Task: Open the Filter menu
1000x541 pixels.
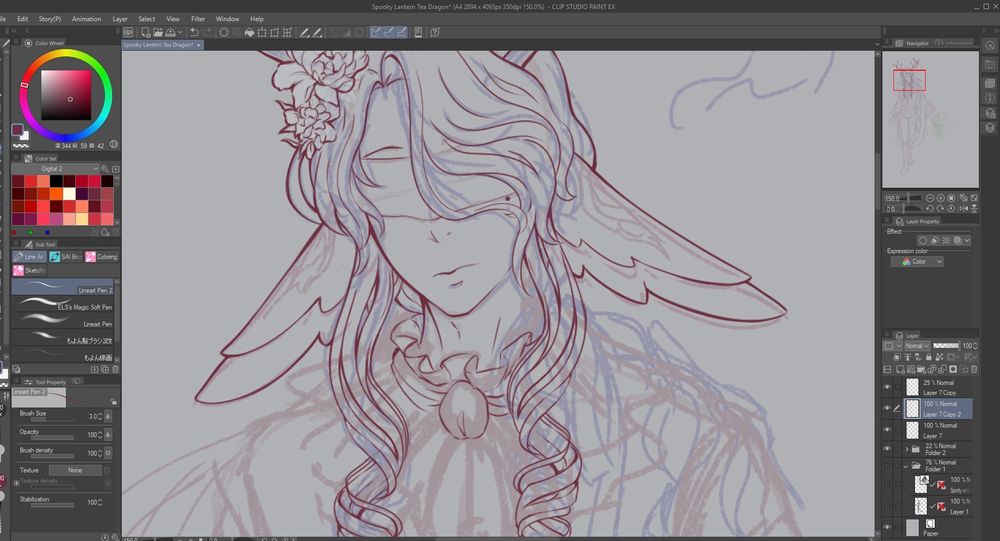Action: (198, 19)
